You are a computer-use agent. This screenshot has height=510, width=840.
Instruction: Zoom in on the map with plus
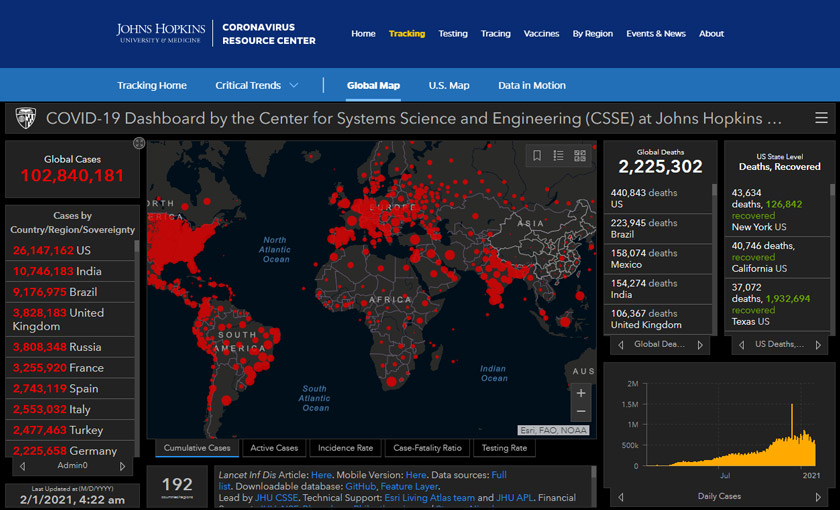[581, 393]
